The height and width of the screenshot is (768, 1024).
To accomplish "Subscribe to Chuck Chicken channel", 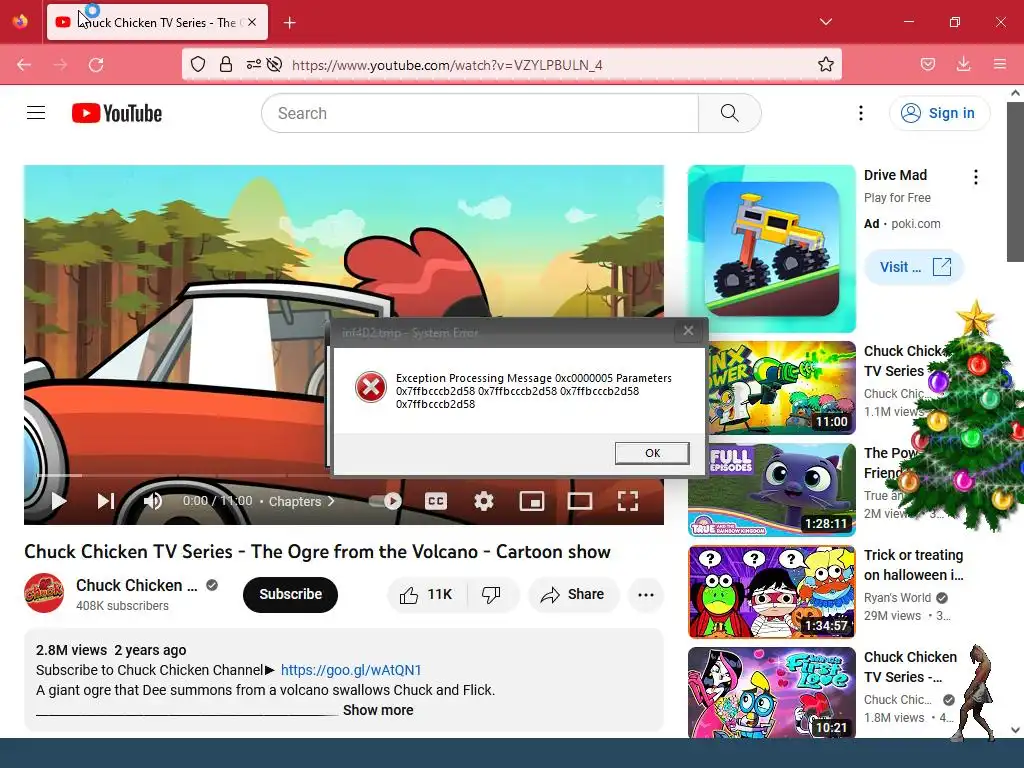I will point(291,594).
